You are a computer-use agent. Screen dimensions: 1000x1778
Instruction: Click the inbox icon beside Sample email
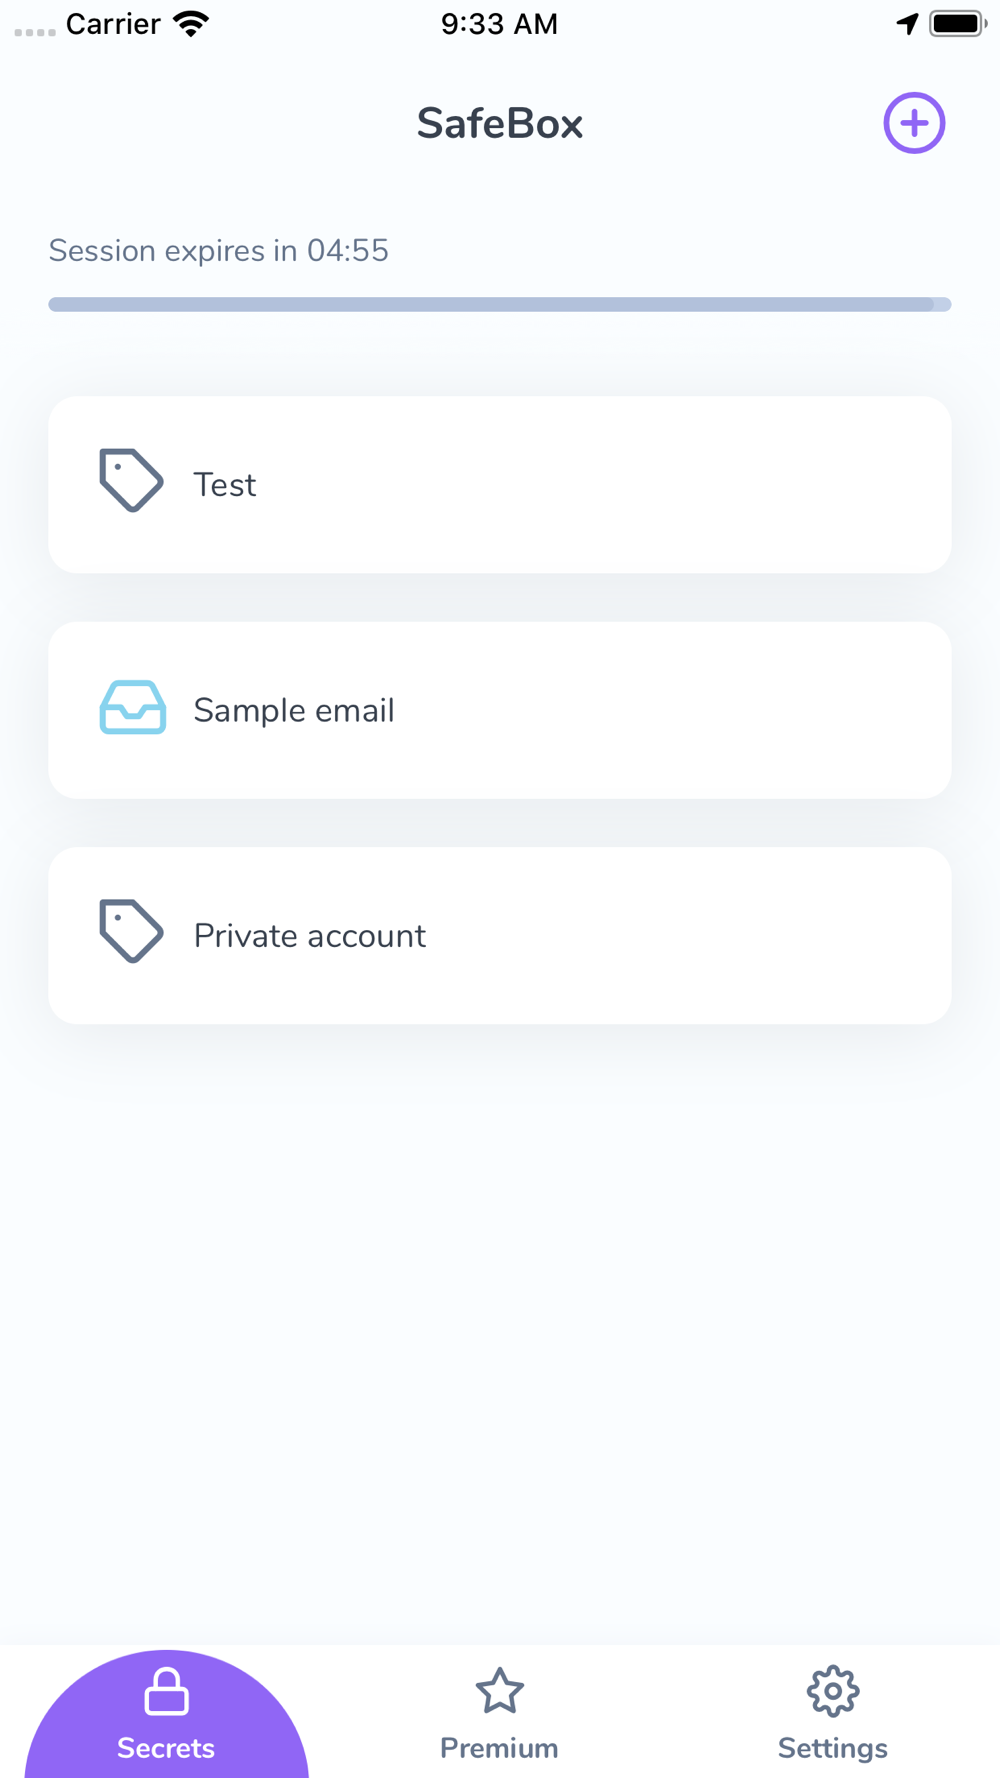pos(133,707)
